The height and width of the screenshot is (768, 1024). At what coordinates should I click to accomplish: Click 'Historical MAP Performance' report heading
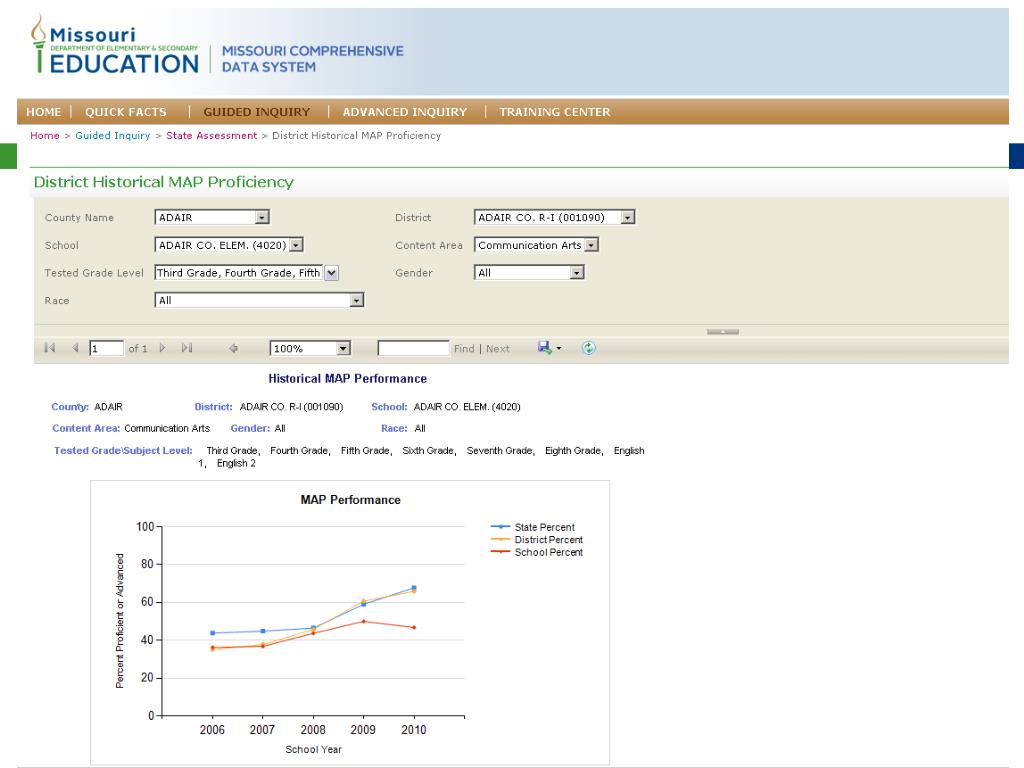pos(347,379)
